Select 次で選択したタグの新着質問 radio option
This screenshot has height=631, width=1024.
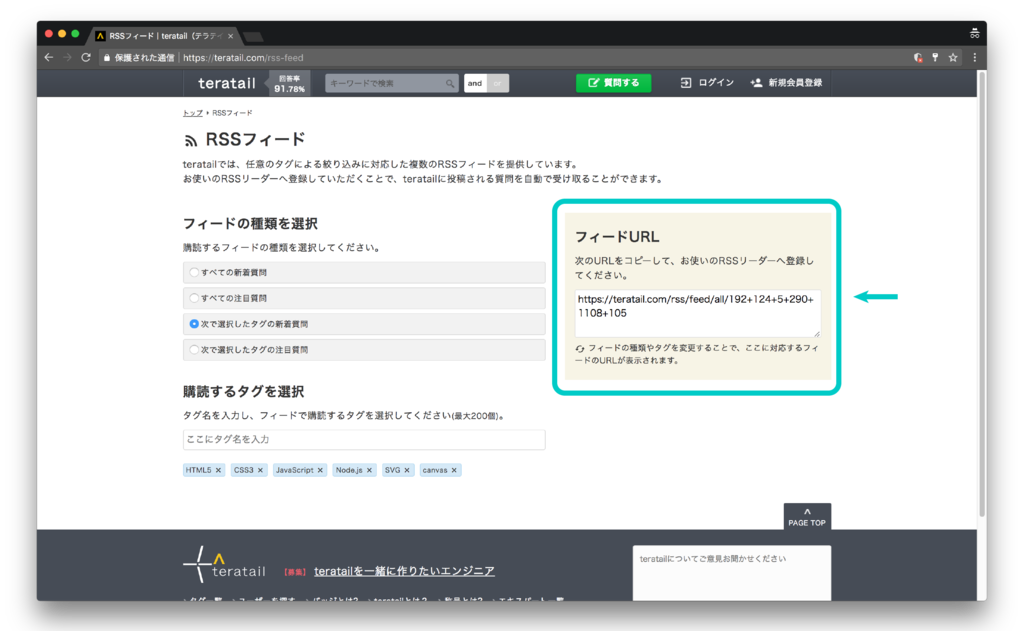point(194,324)
